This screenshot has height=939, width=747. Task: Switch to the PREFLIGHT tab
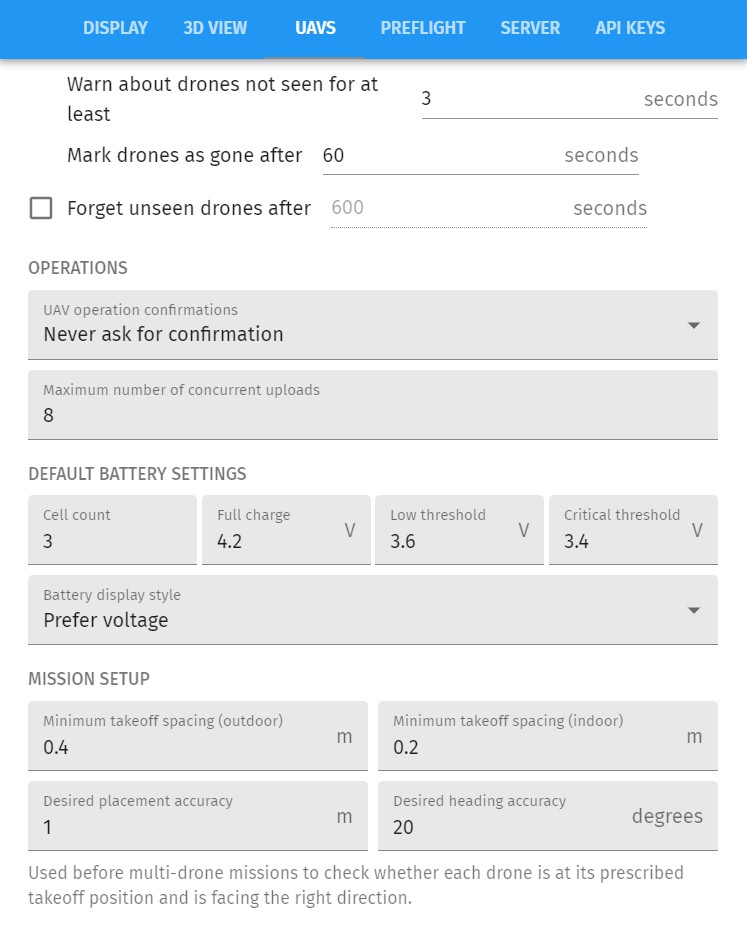[422, 28]
